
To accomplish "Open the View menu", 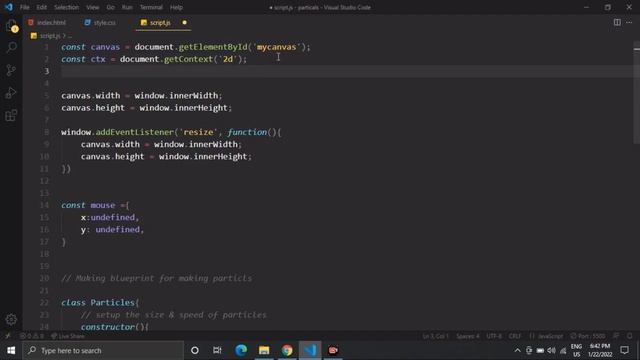I will coord(93,7).
